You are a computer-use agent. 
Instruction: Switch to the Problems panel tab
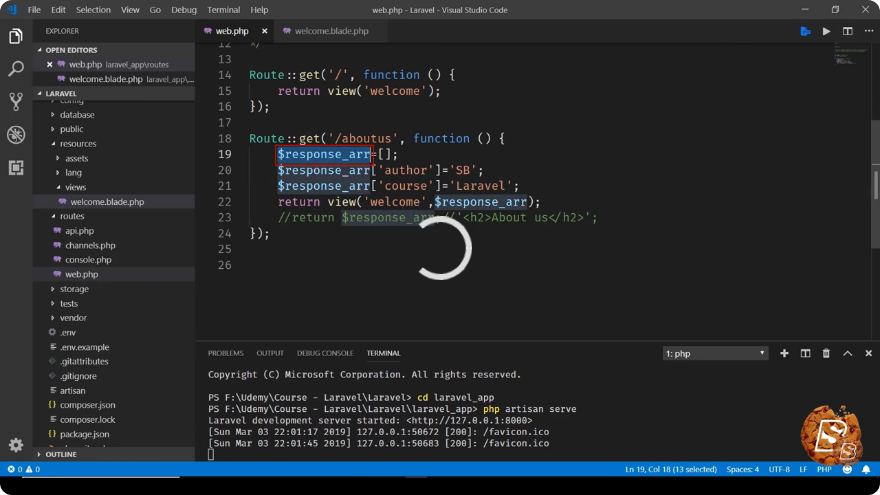pyautogui.click(x=226, y=353)
